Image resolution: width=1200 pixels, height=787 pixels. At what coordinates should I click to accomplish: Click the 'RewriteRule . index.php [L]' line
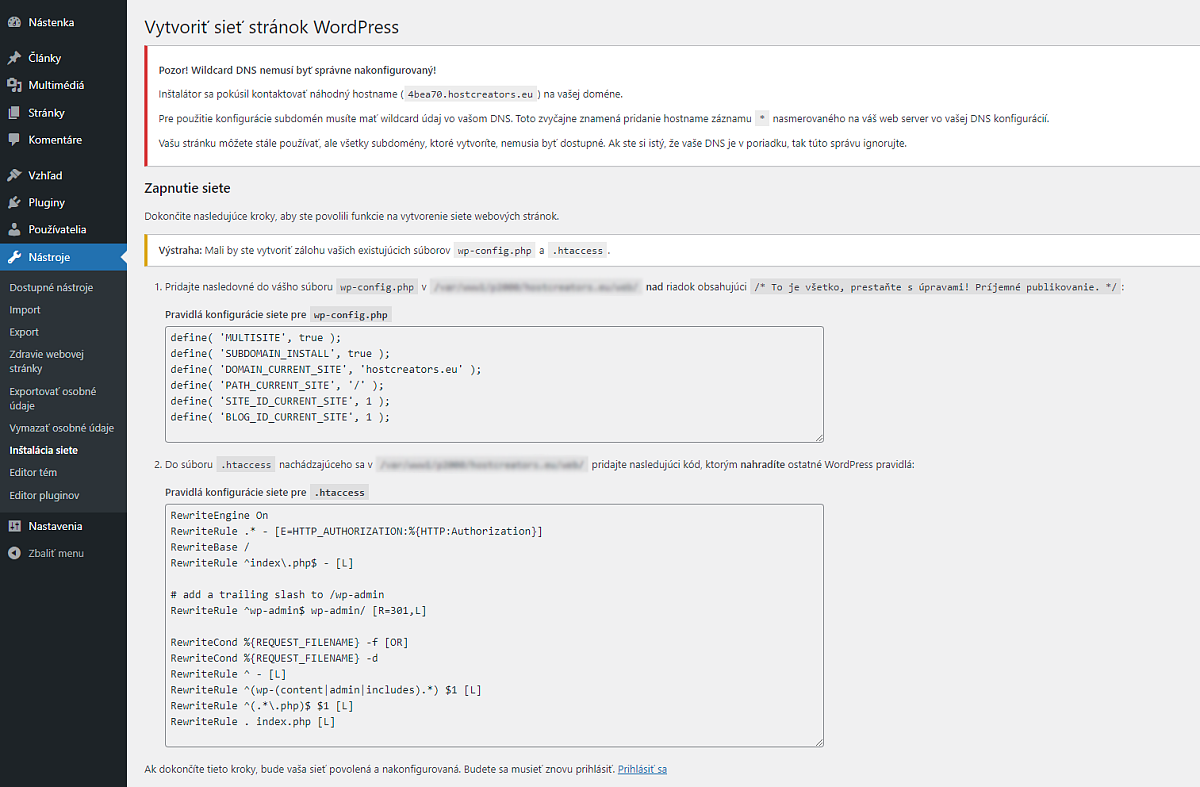tap(253, 721)
